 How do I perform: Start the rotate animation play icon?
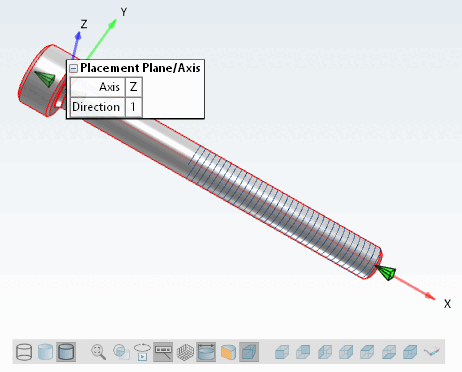tap(142, 352)
